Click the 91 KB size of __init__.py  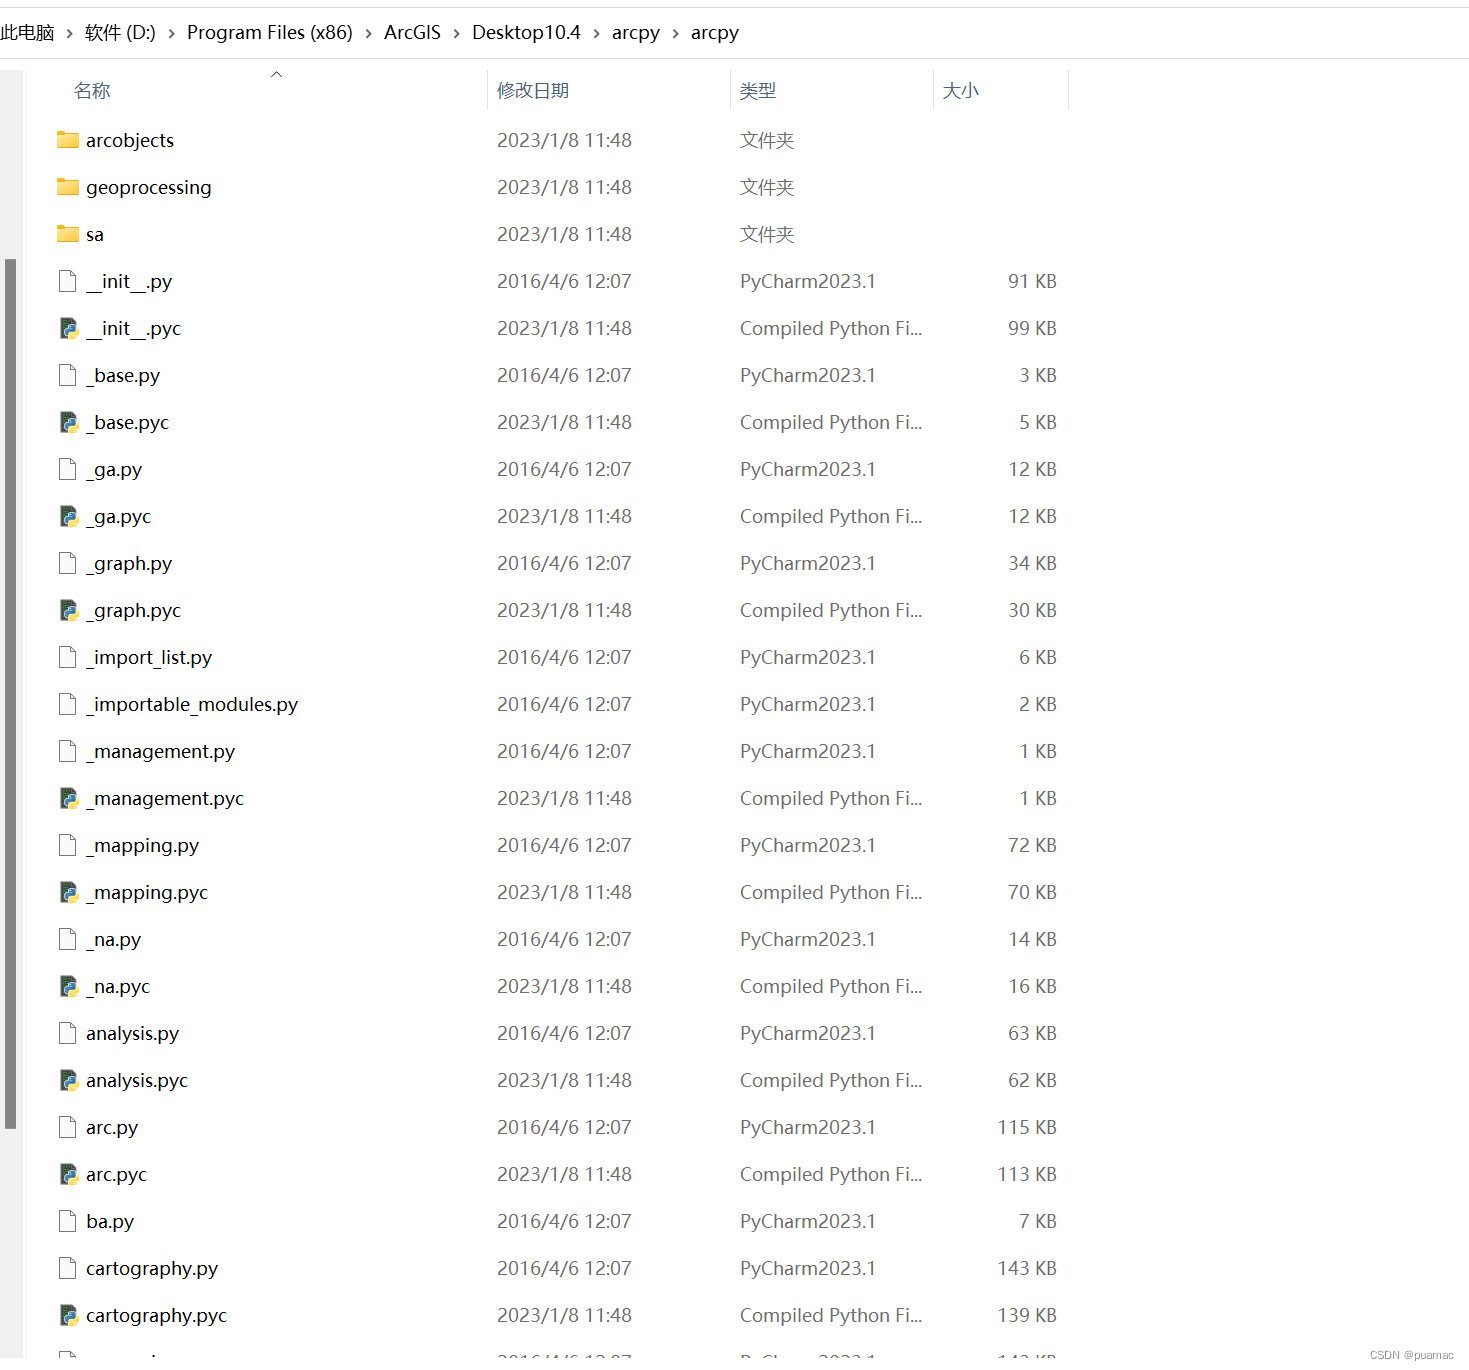[1032, 281]
